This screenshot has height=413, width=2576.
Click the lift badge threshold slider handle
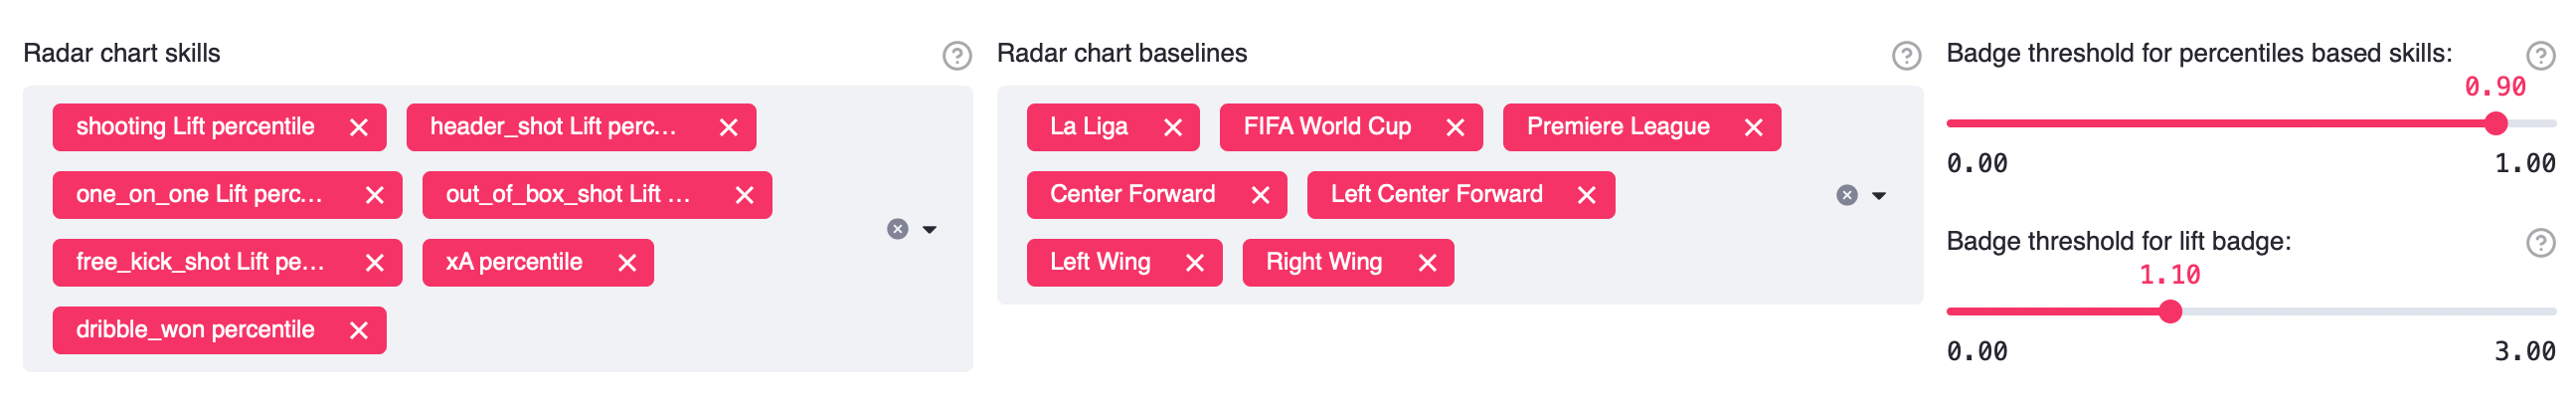pos(2170,312)
